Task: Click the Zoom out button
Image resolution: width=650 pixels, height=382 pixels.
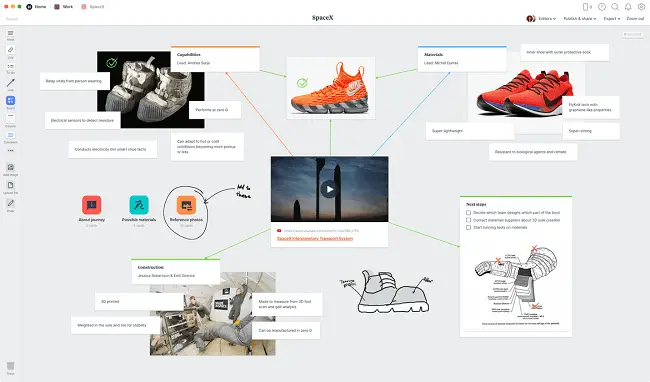Action: (635, 19)
